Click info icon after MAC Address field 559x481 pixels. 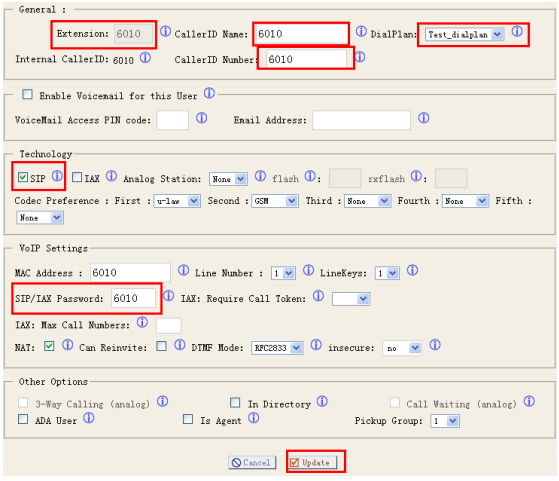pyautogui.click(x=183, y=270)
